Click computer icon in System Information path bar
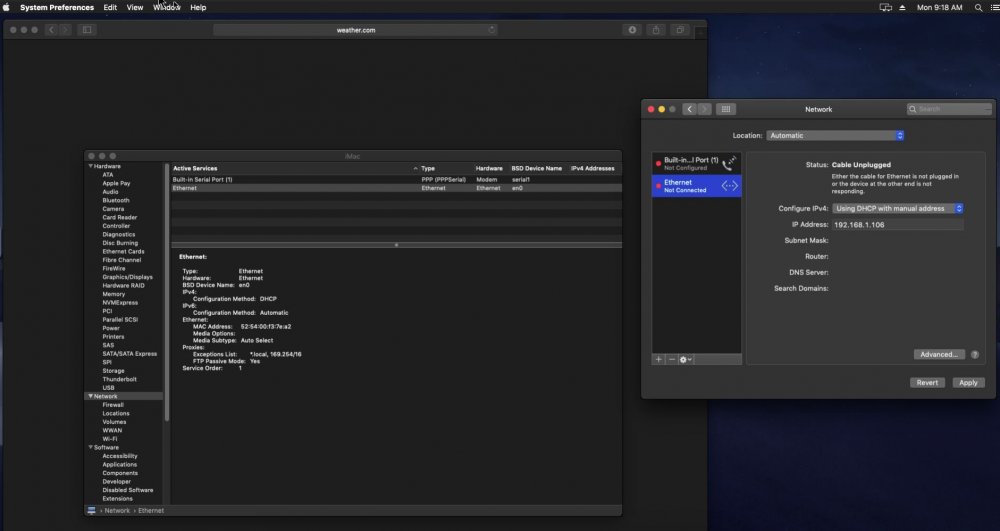The image size is (1000, 531). coord(91,511)
